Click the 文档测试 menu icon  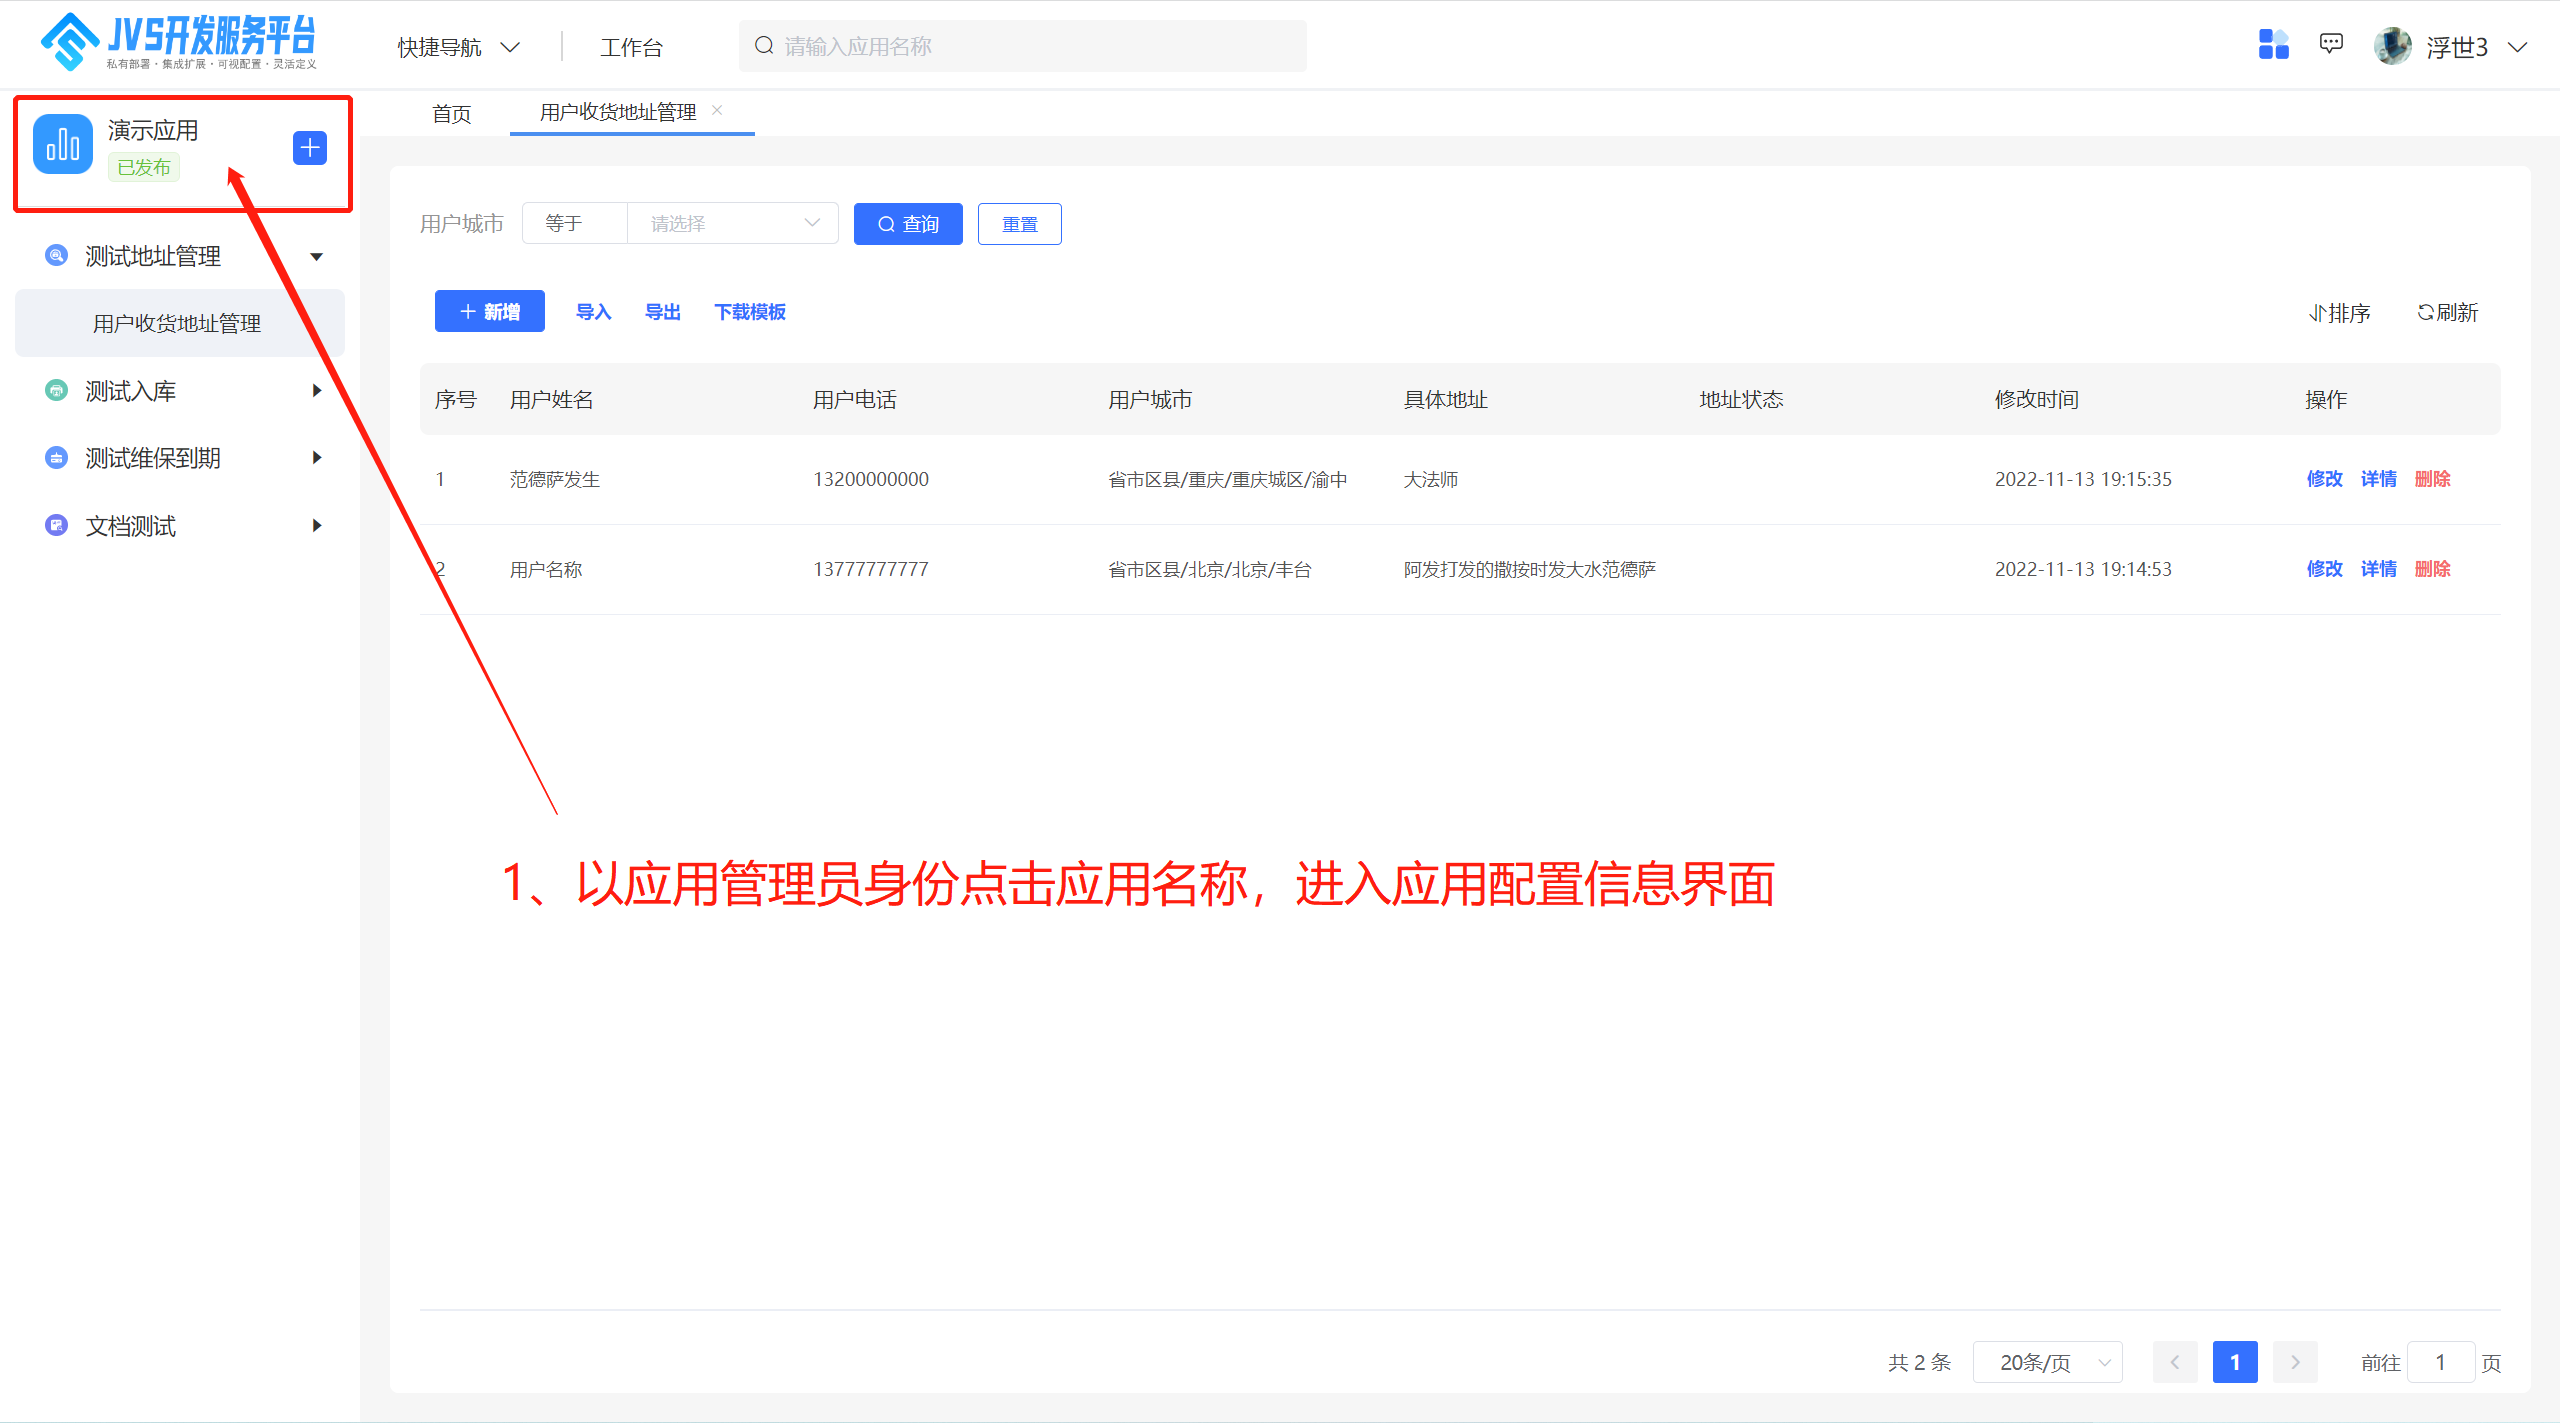pos(57,525)
